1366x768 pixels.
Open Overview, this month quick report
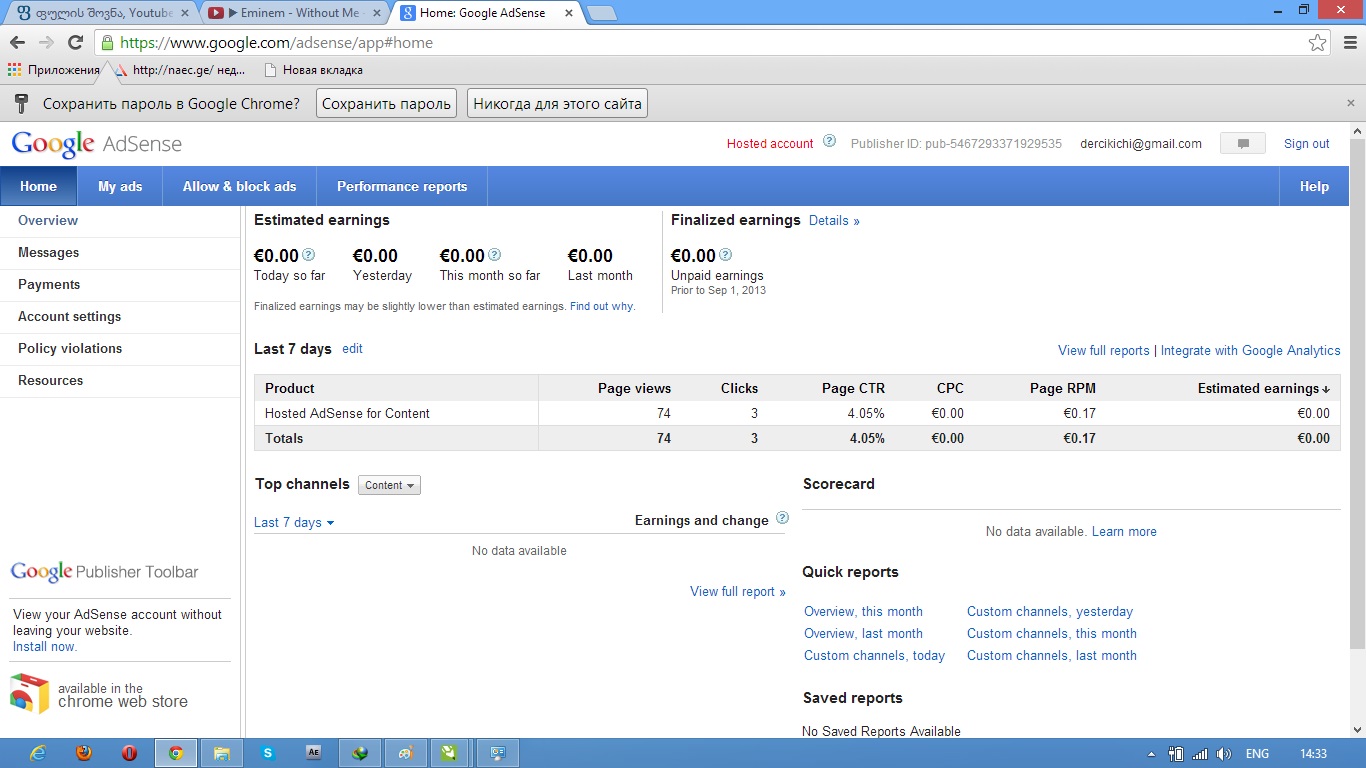click(863, 612)
